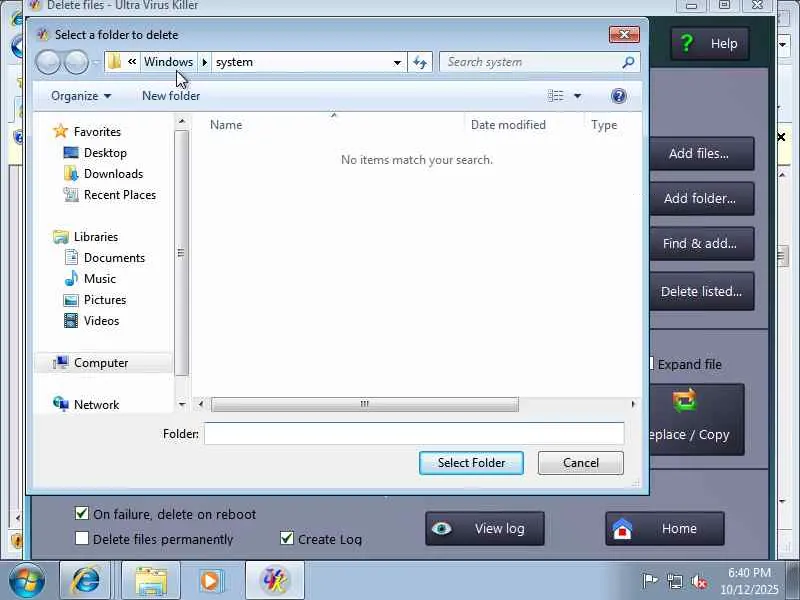
Task: Click the Action Center flag tray icon
Action: (649, 581)
